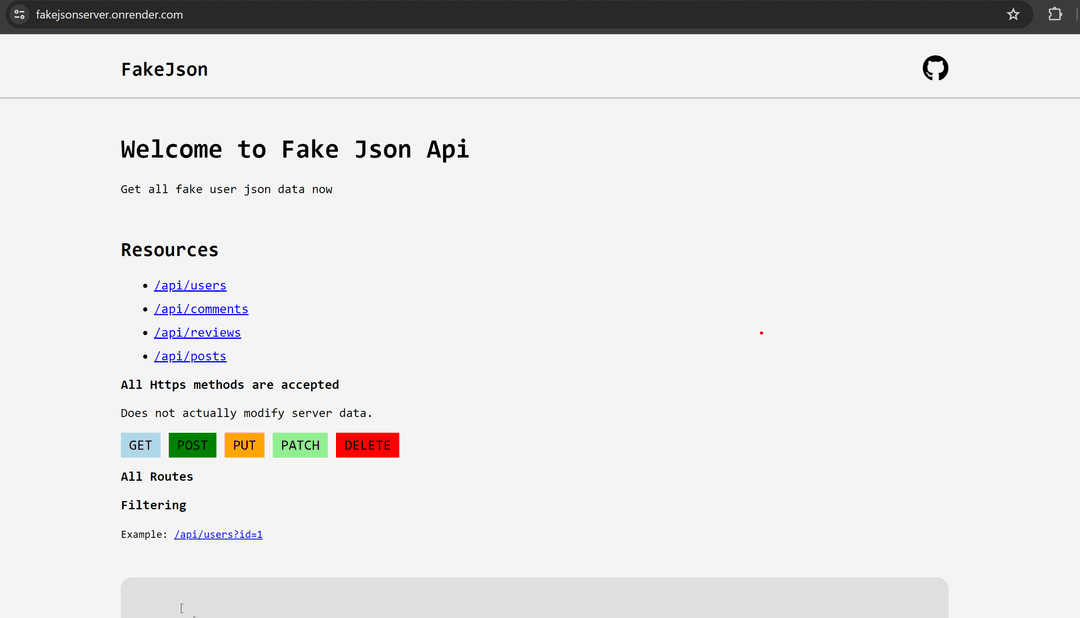Follow the /api/users?id=1 example link
Viewport: 1080px width, 618px height.
point(218,535)
